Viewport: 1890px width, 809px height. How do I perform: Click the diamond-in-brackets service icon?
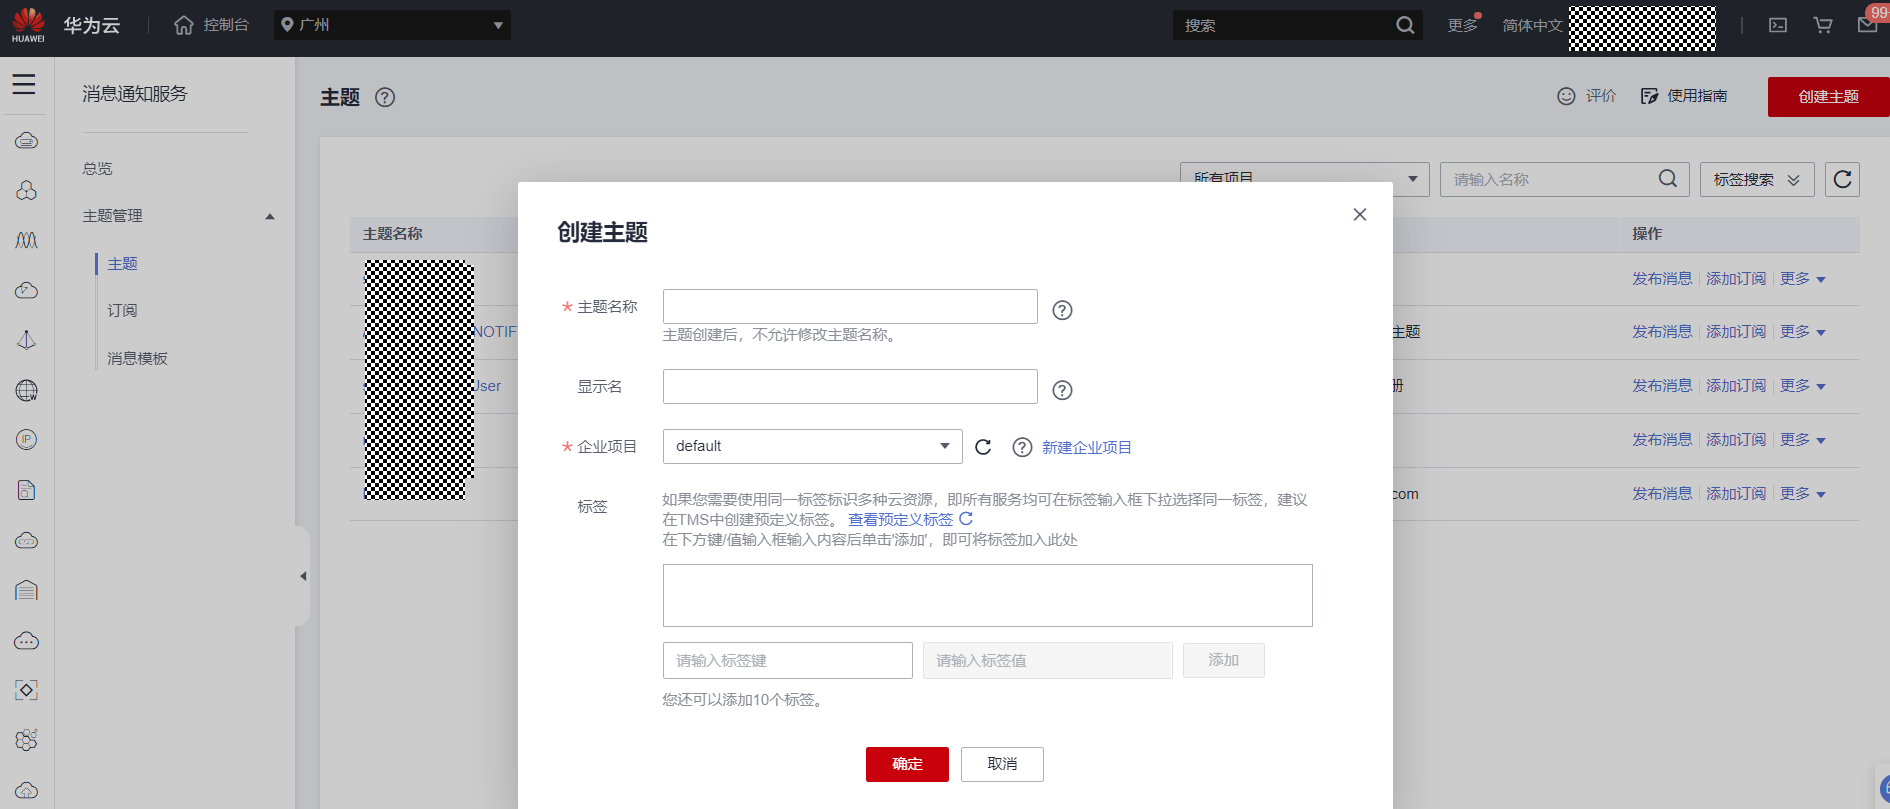coord(27,690)
